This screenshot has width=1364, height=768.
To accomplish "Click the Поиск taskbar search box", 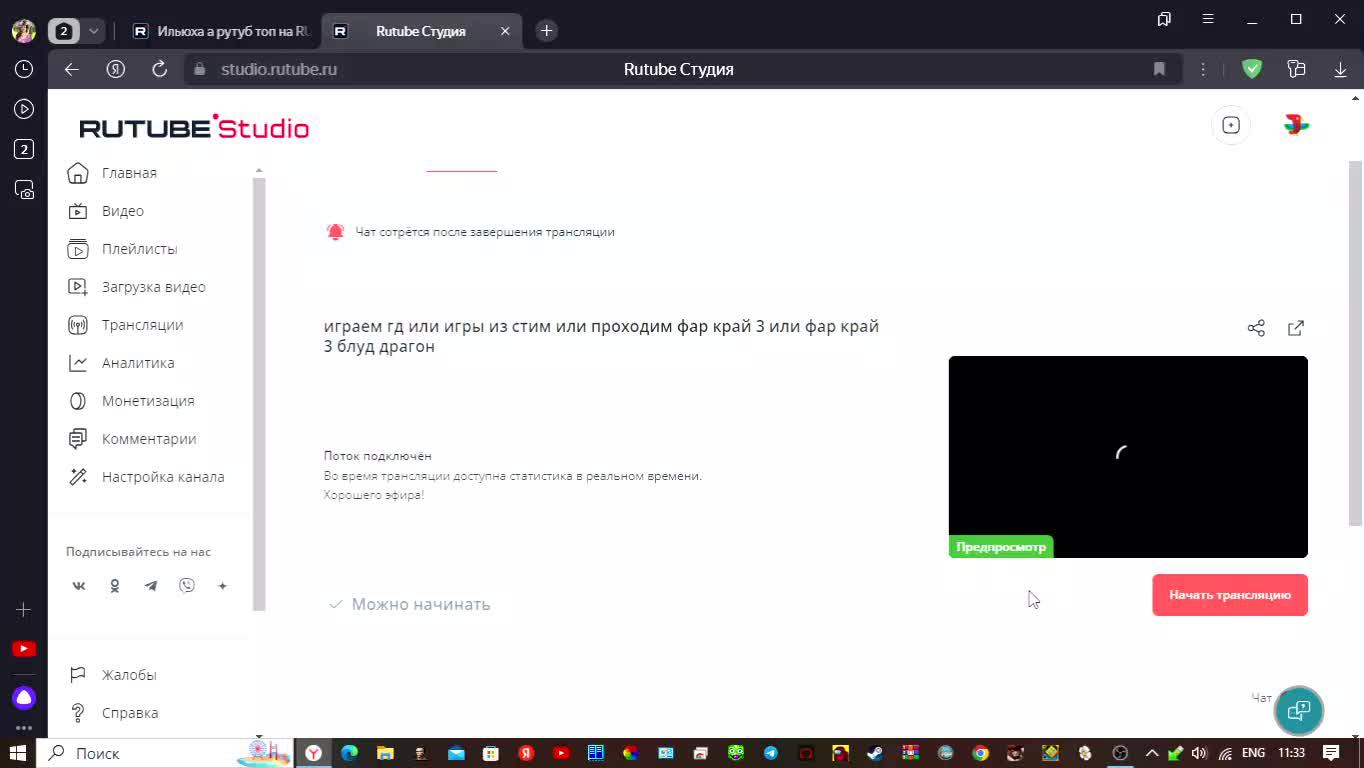I will pos(165,753).
